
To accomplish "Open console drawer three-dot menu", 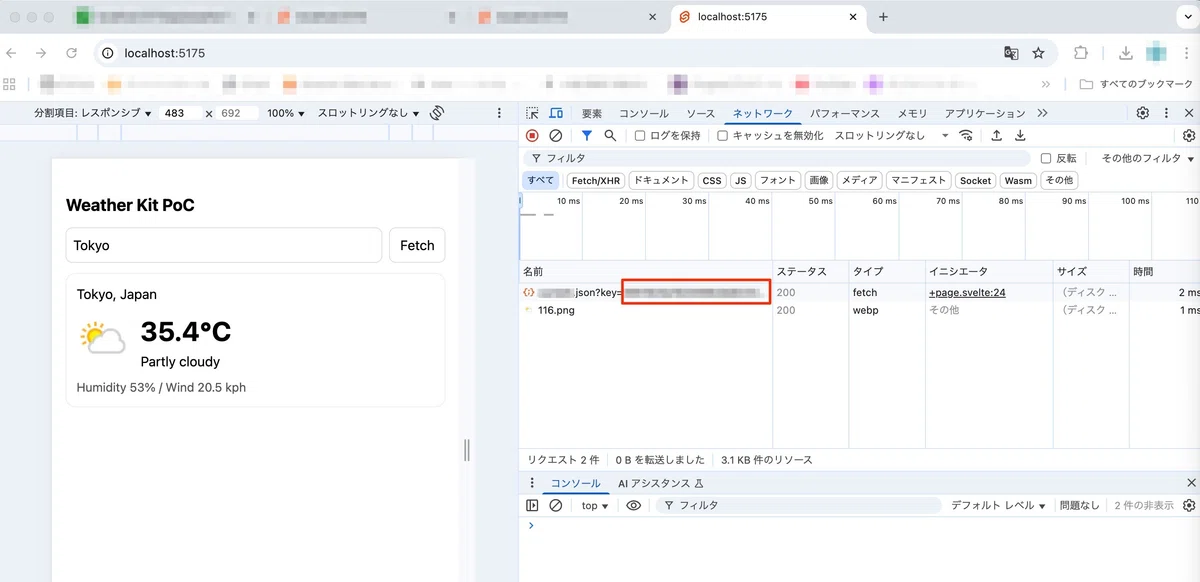I will pos(532,483).
